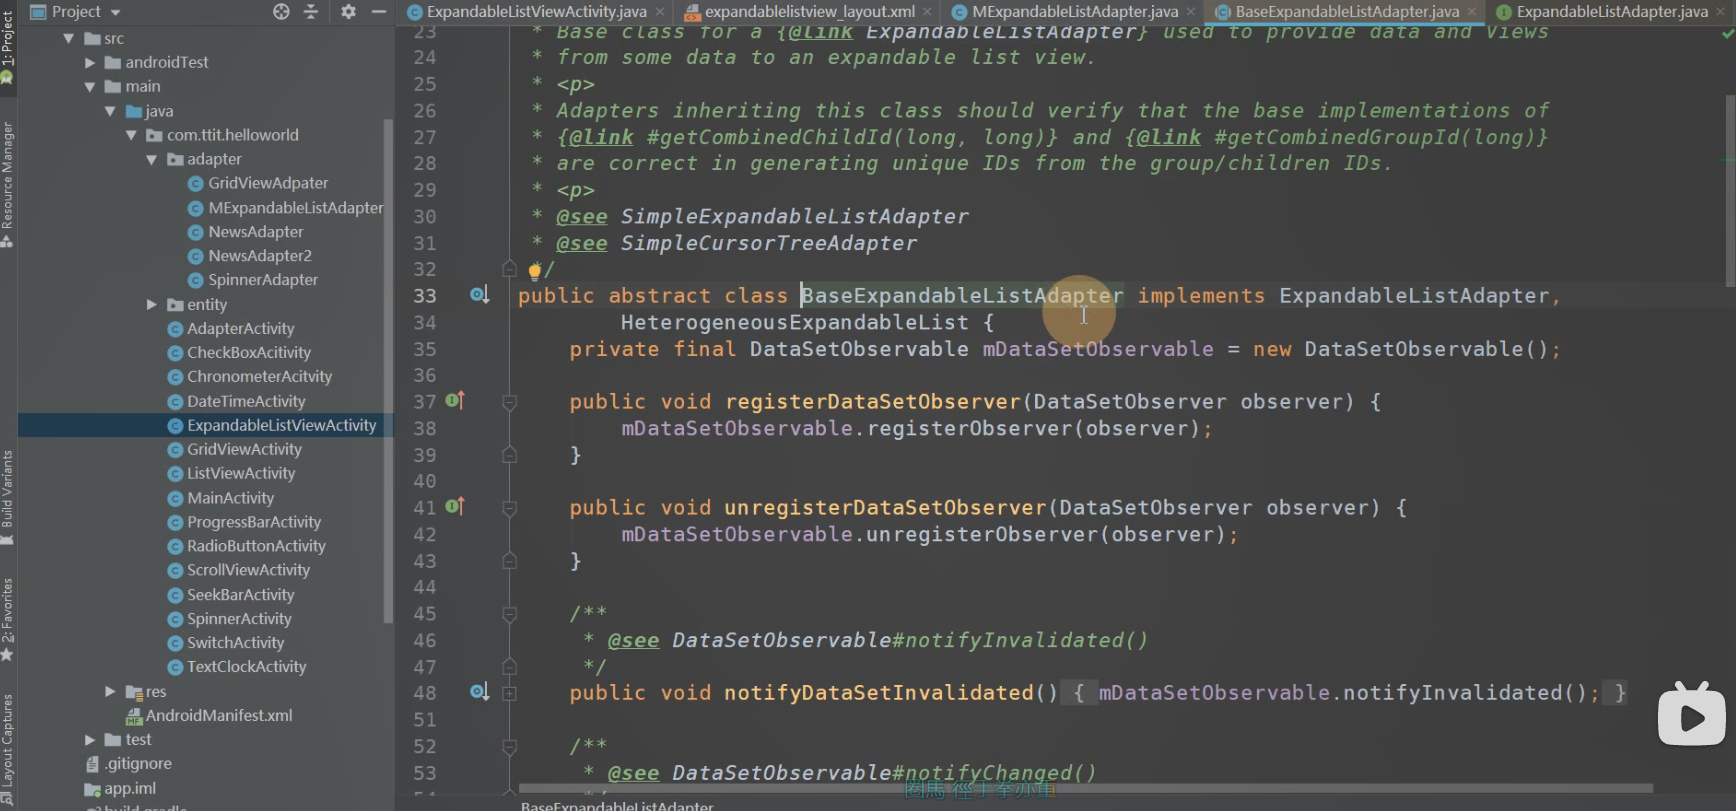Close the ExpandableListViewActivity.java tab
The height and width of the screenshot is (811, 1736).
click(x=660, y=12)
